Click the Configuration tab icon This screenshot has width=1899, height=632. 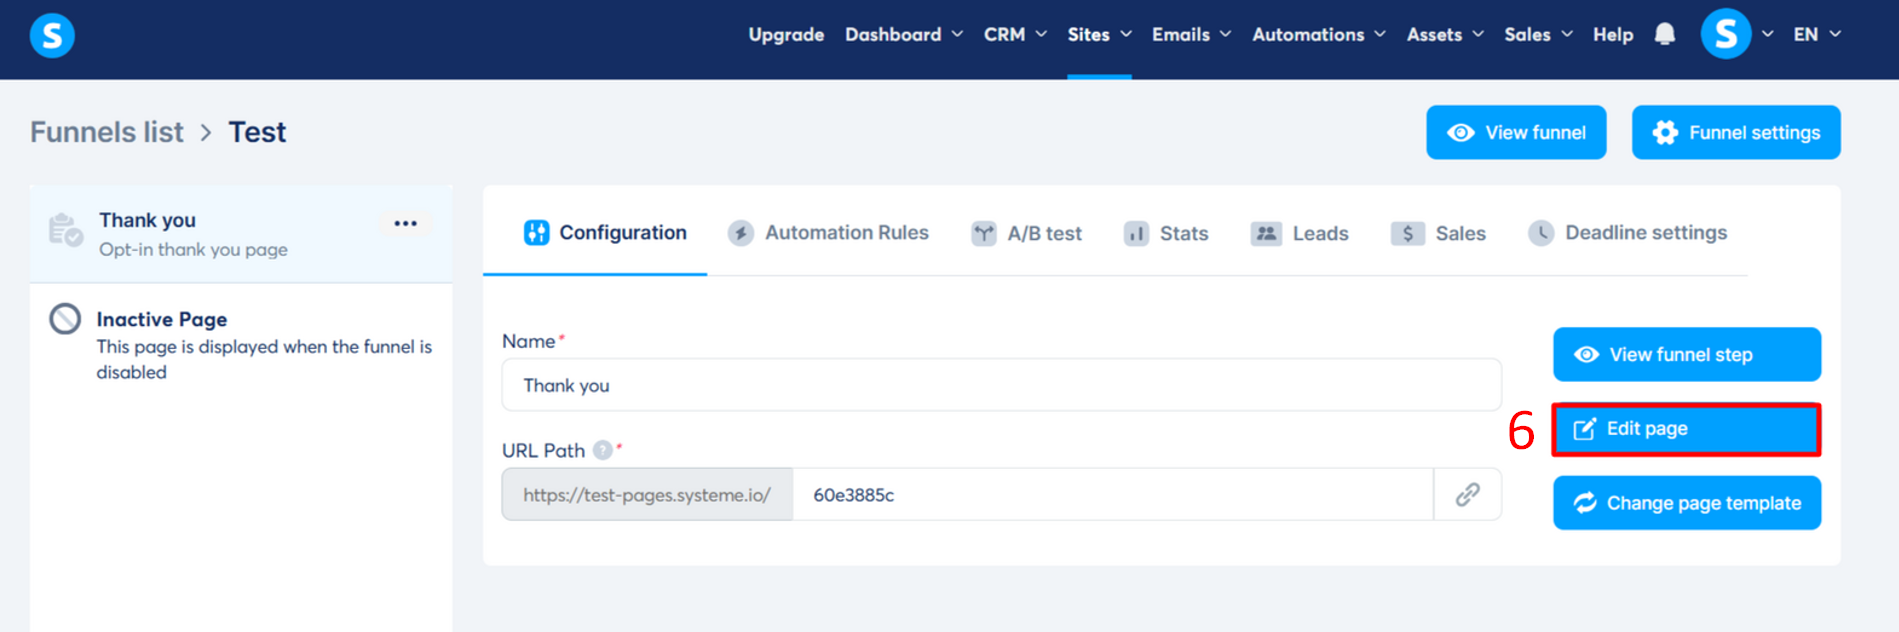pos(537,233)
